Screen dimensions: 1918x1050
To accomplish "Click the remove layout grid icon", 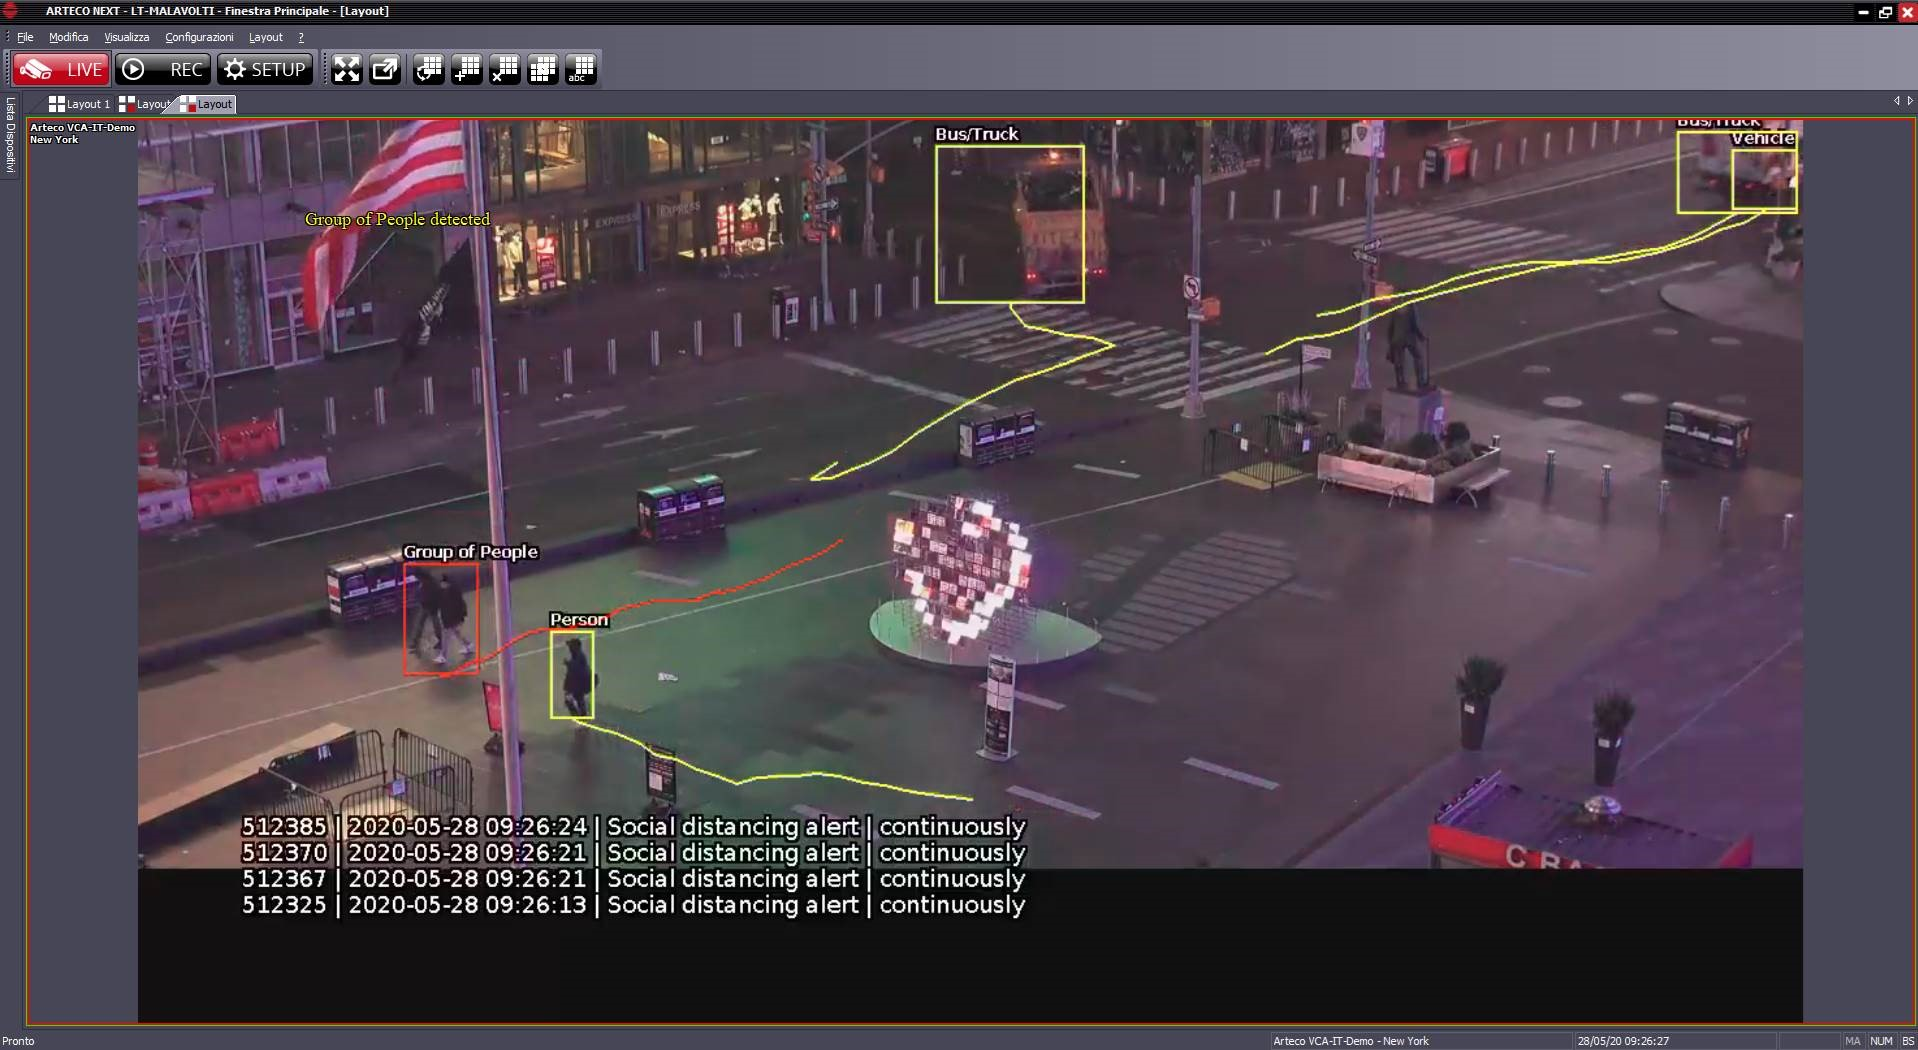I will click(x=505, y=69).
